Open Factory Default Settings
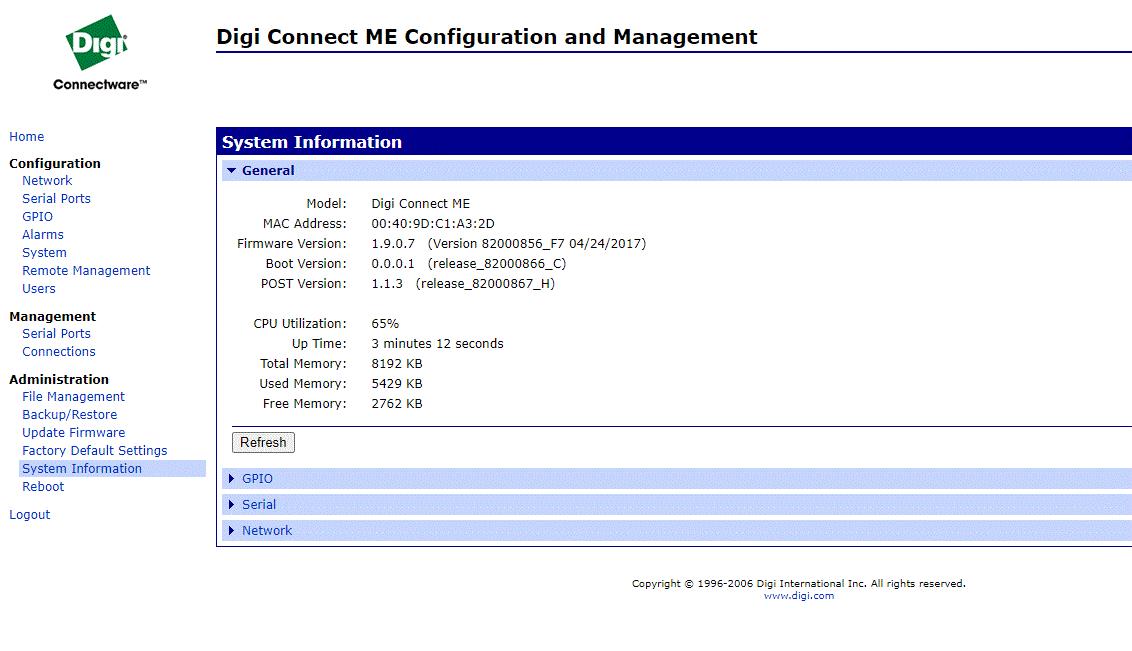The width and height of the screenshot is (1132, 651). [x=95, y=450]
